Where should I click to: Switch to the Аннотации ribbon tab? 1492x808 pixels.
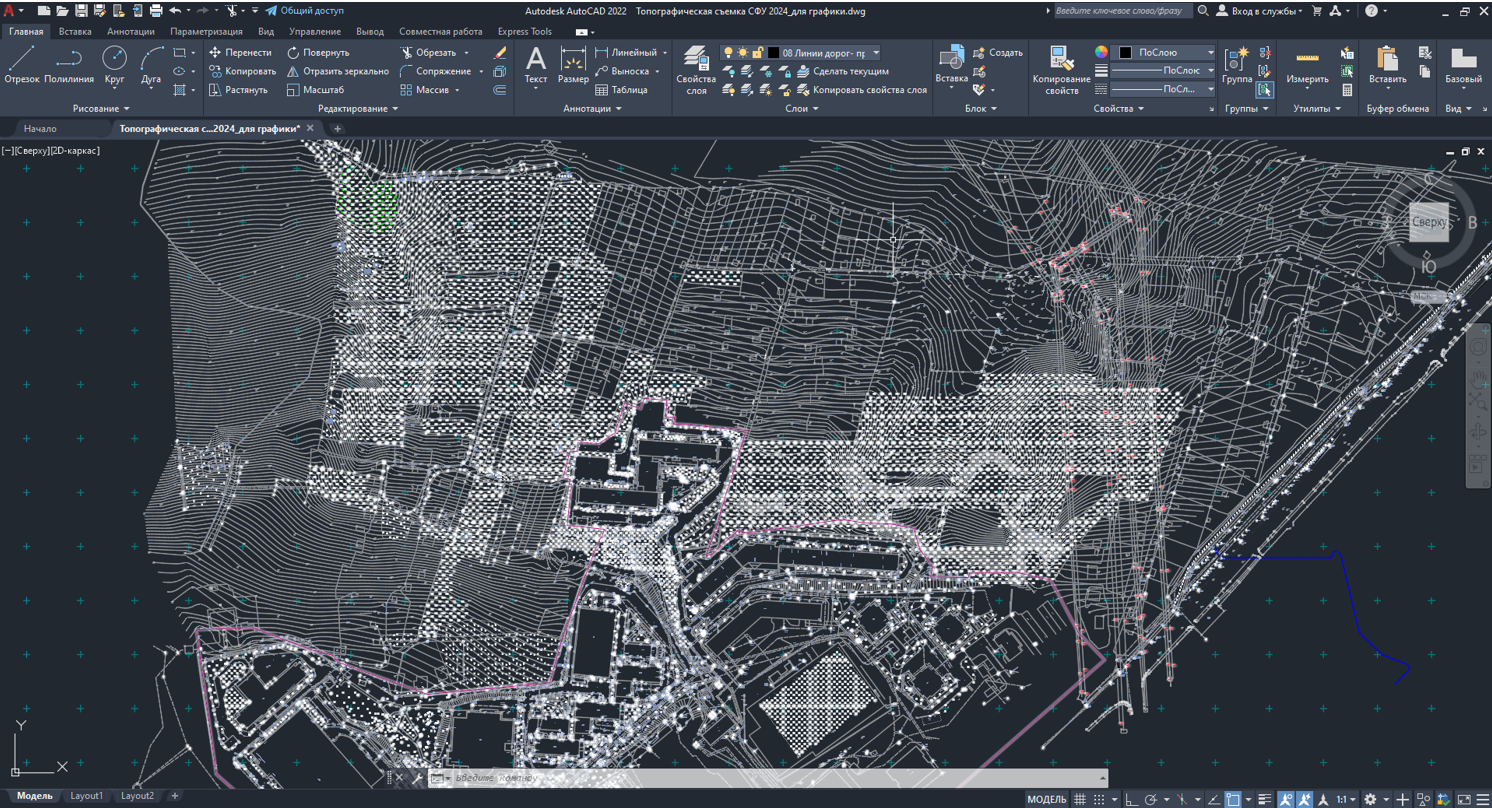130,31
